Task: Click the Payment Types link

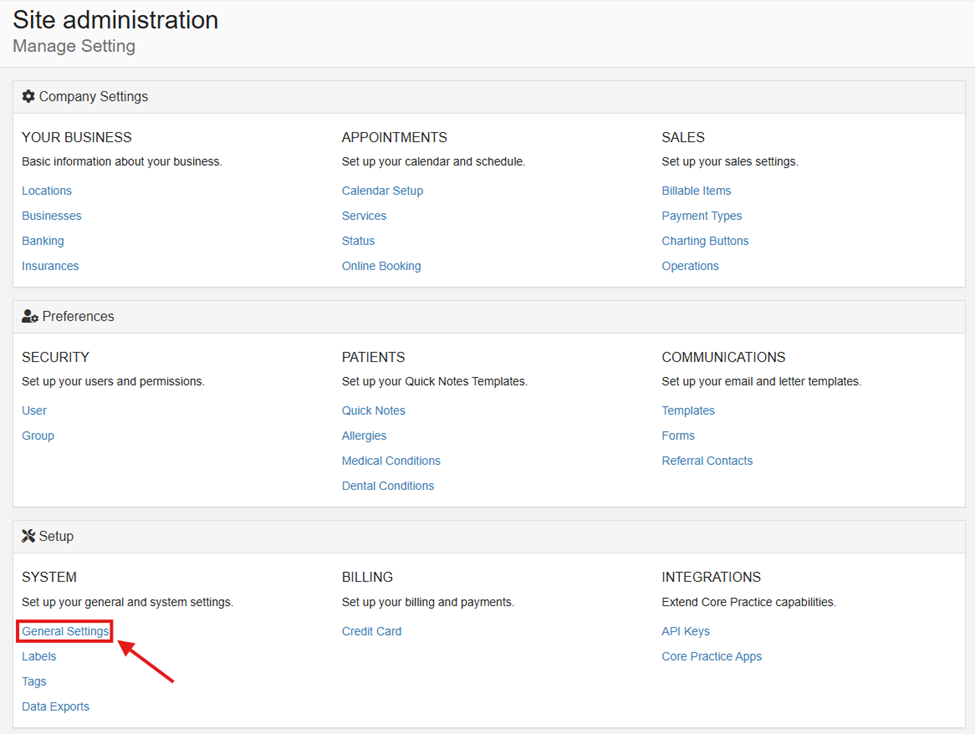Action: (x=701, y=216)
